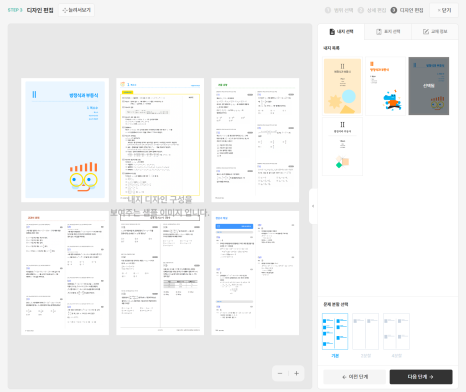Zoom in with the plus icon
This screenshot has height=392, width=466.
click(296, 373)
